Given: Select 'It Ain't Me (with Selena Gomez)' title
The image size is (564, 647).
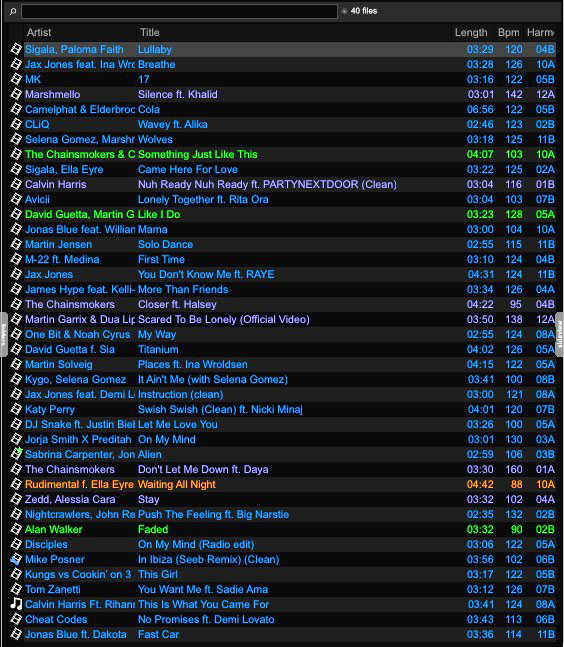Looking at the screenshot, I should pos(212,379).
